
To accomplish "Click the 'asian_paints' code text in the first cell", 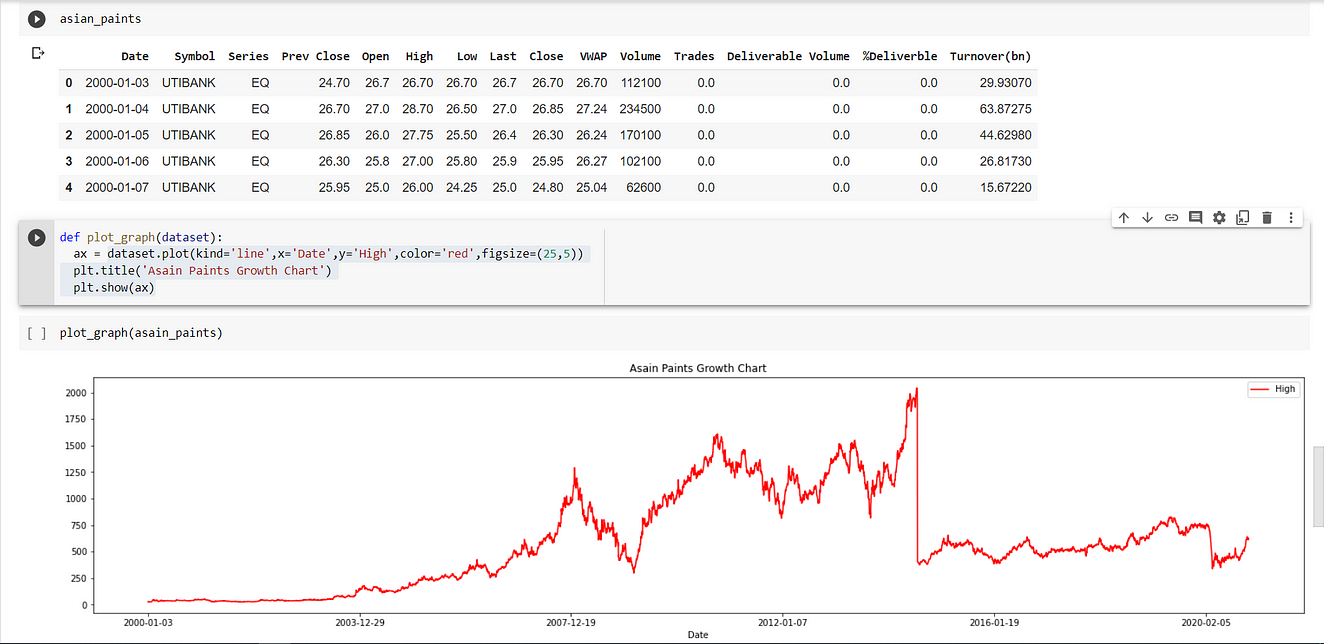I will (x=100, y=19).
